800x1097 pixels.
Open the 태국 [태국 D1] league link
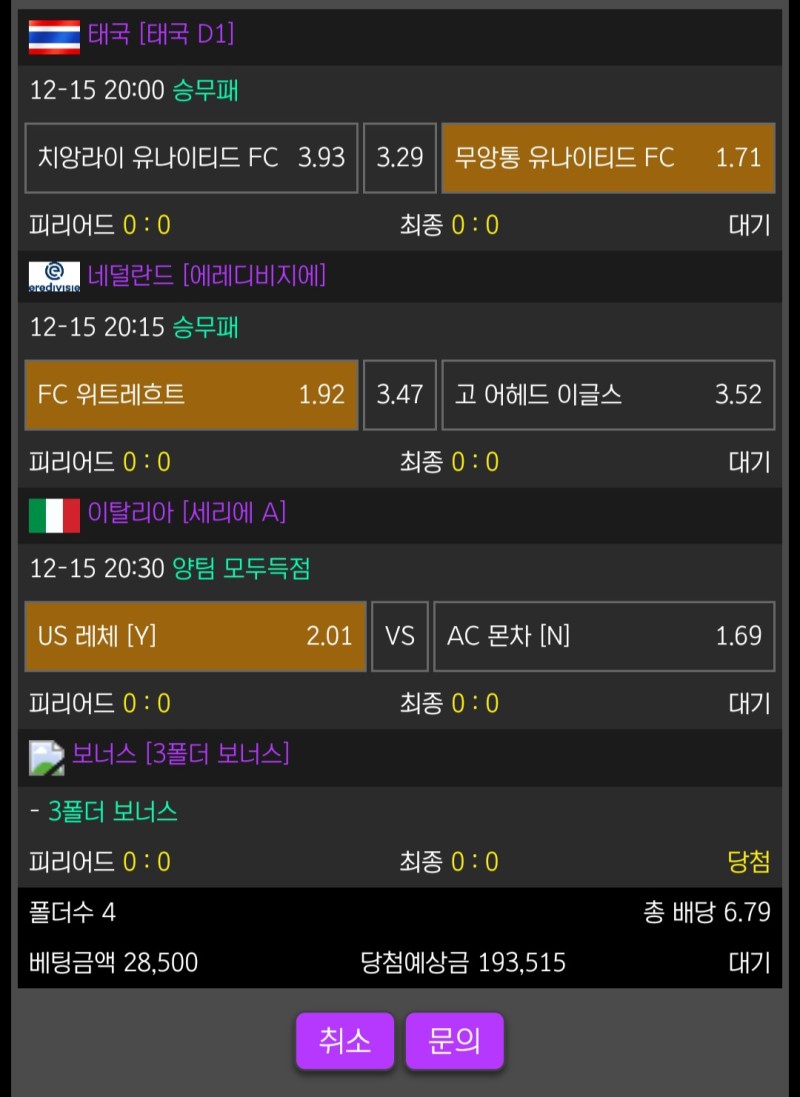pos(161,35)
